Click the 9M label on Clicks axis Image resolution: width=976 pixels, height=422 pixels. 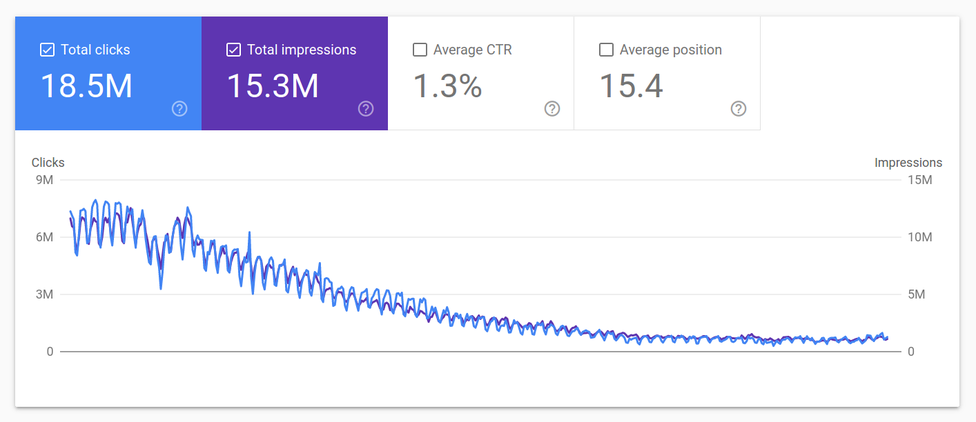(x=43, y=180)
